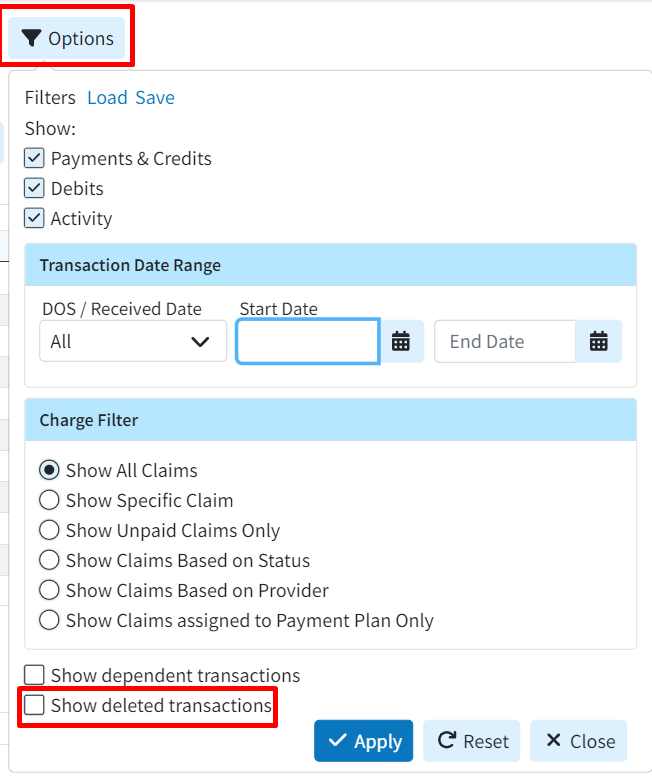Click the Options filter funnel button
The width and height of the screenshot is (652, 778).
click(x=68, y=39)
